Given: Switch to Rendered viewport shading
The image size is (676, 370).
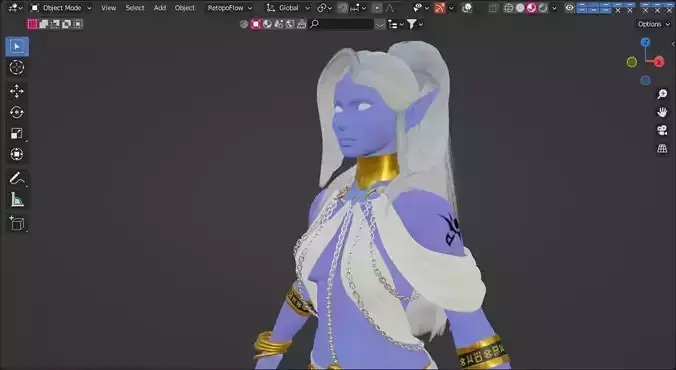Looking at the screenshot, I should [543, 8].
